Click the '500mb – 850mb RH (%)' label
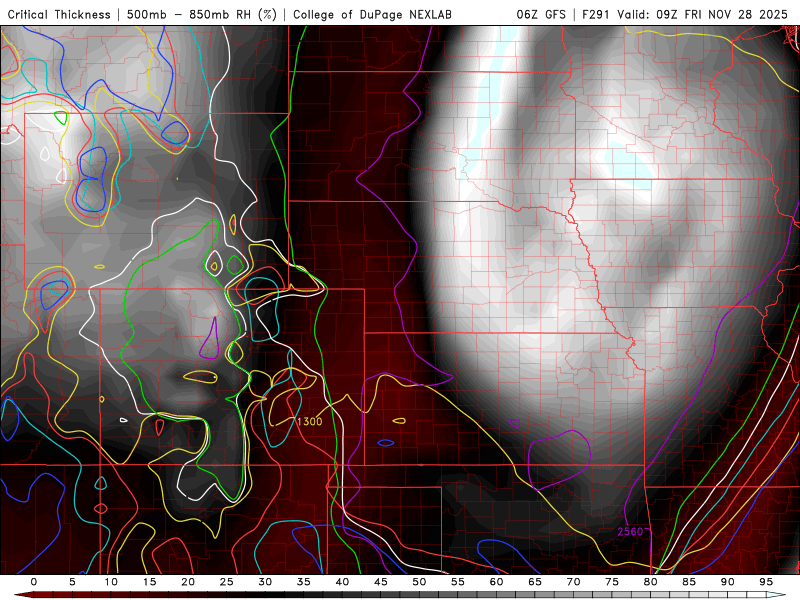Viewport: 800px width, 600px height. tap(202, 15)
